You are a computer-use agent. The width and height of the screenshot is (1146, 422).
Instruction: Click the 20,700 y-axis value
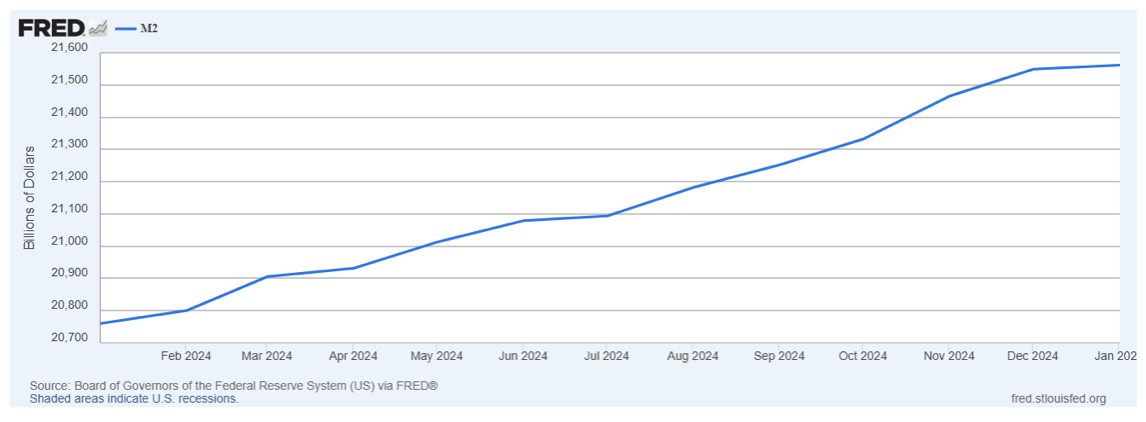tap(67, 338)
